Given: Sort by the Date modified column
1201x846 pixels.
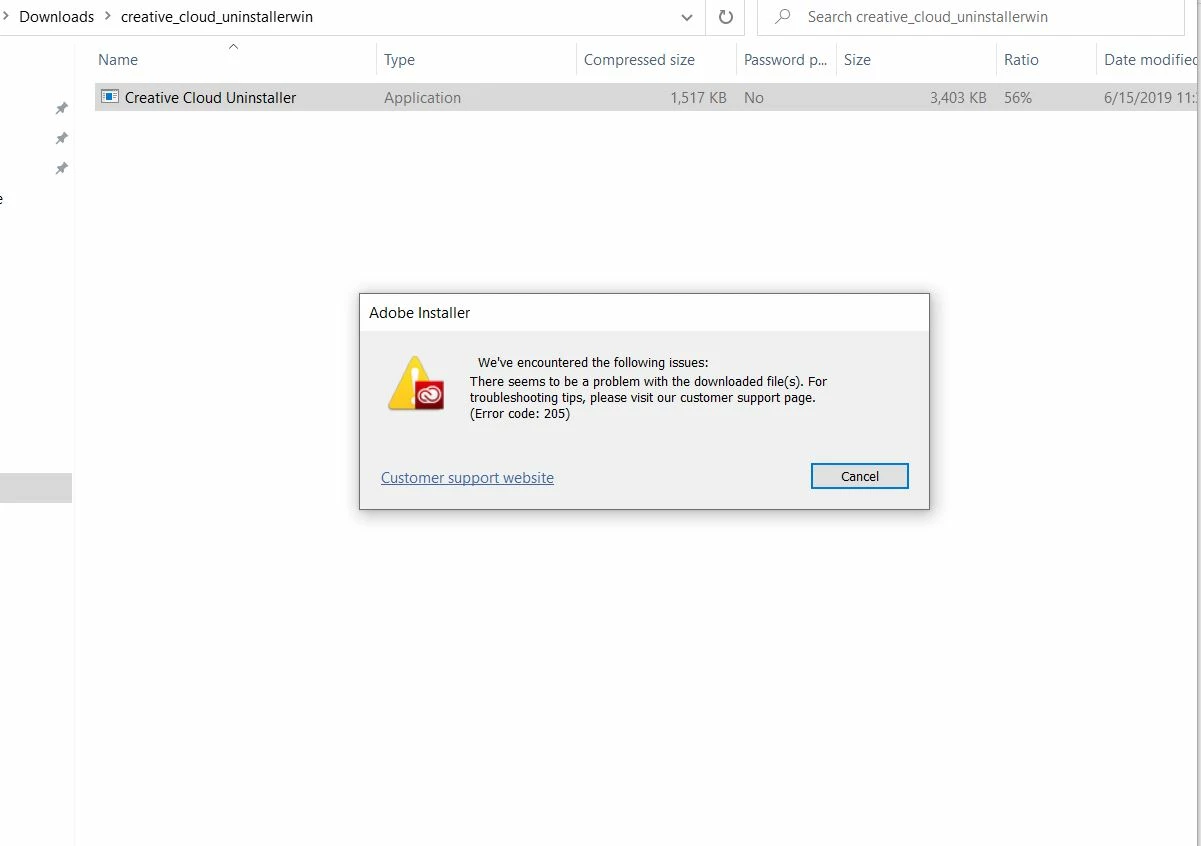Looking at the screenshot, I should tap(1150, 60).
